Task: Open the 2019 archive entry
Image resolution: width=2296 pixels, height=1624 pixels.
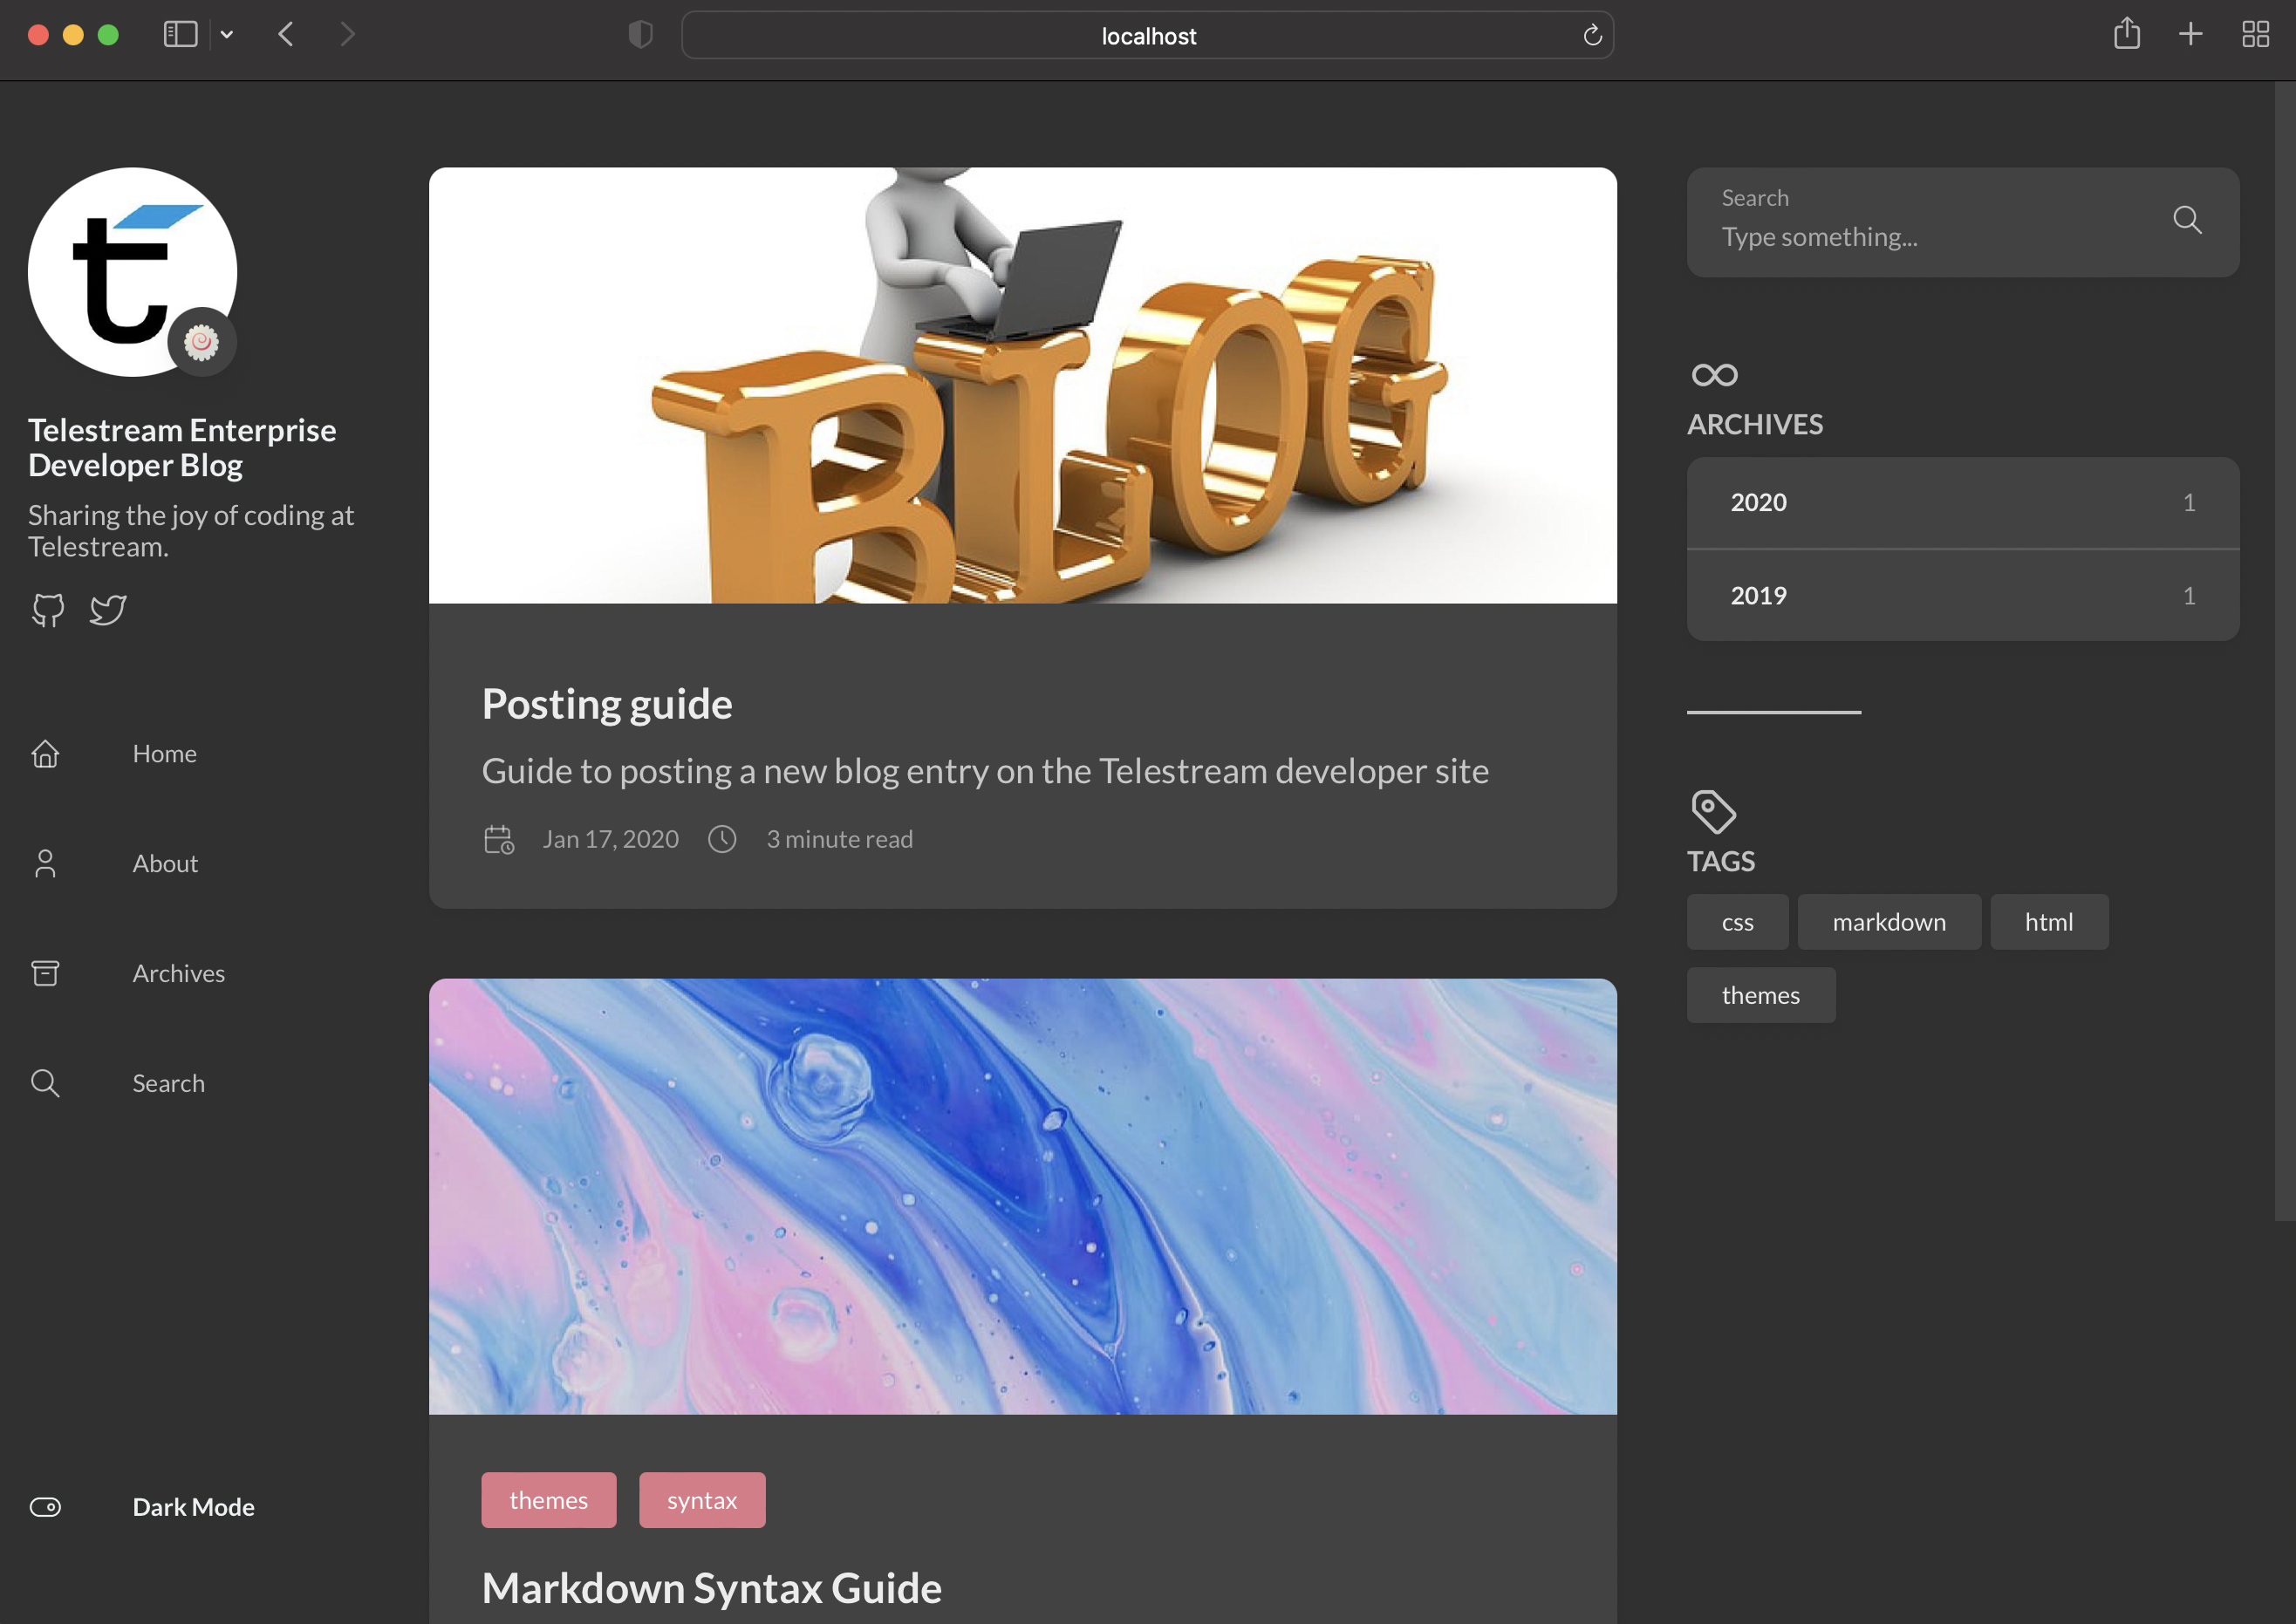Action: (x=1962, y=596)
